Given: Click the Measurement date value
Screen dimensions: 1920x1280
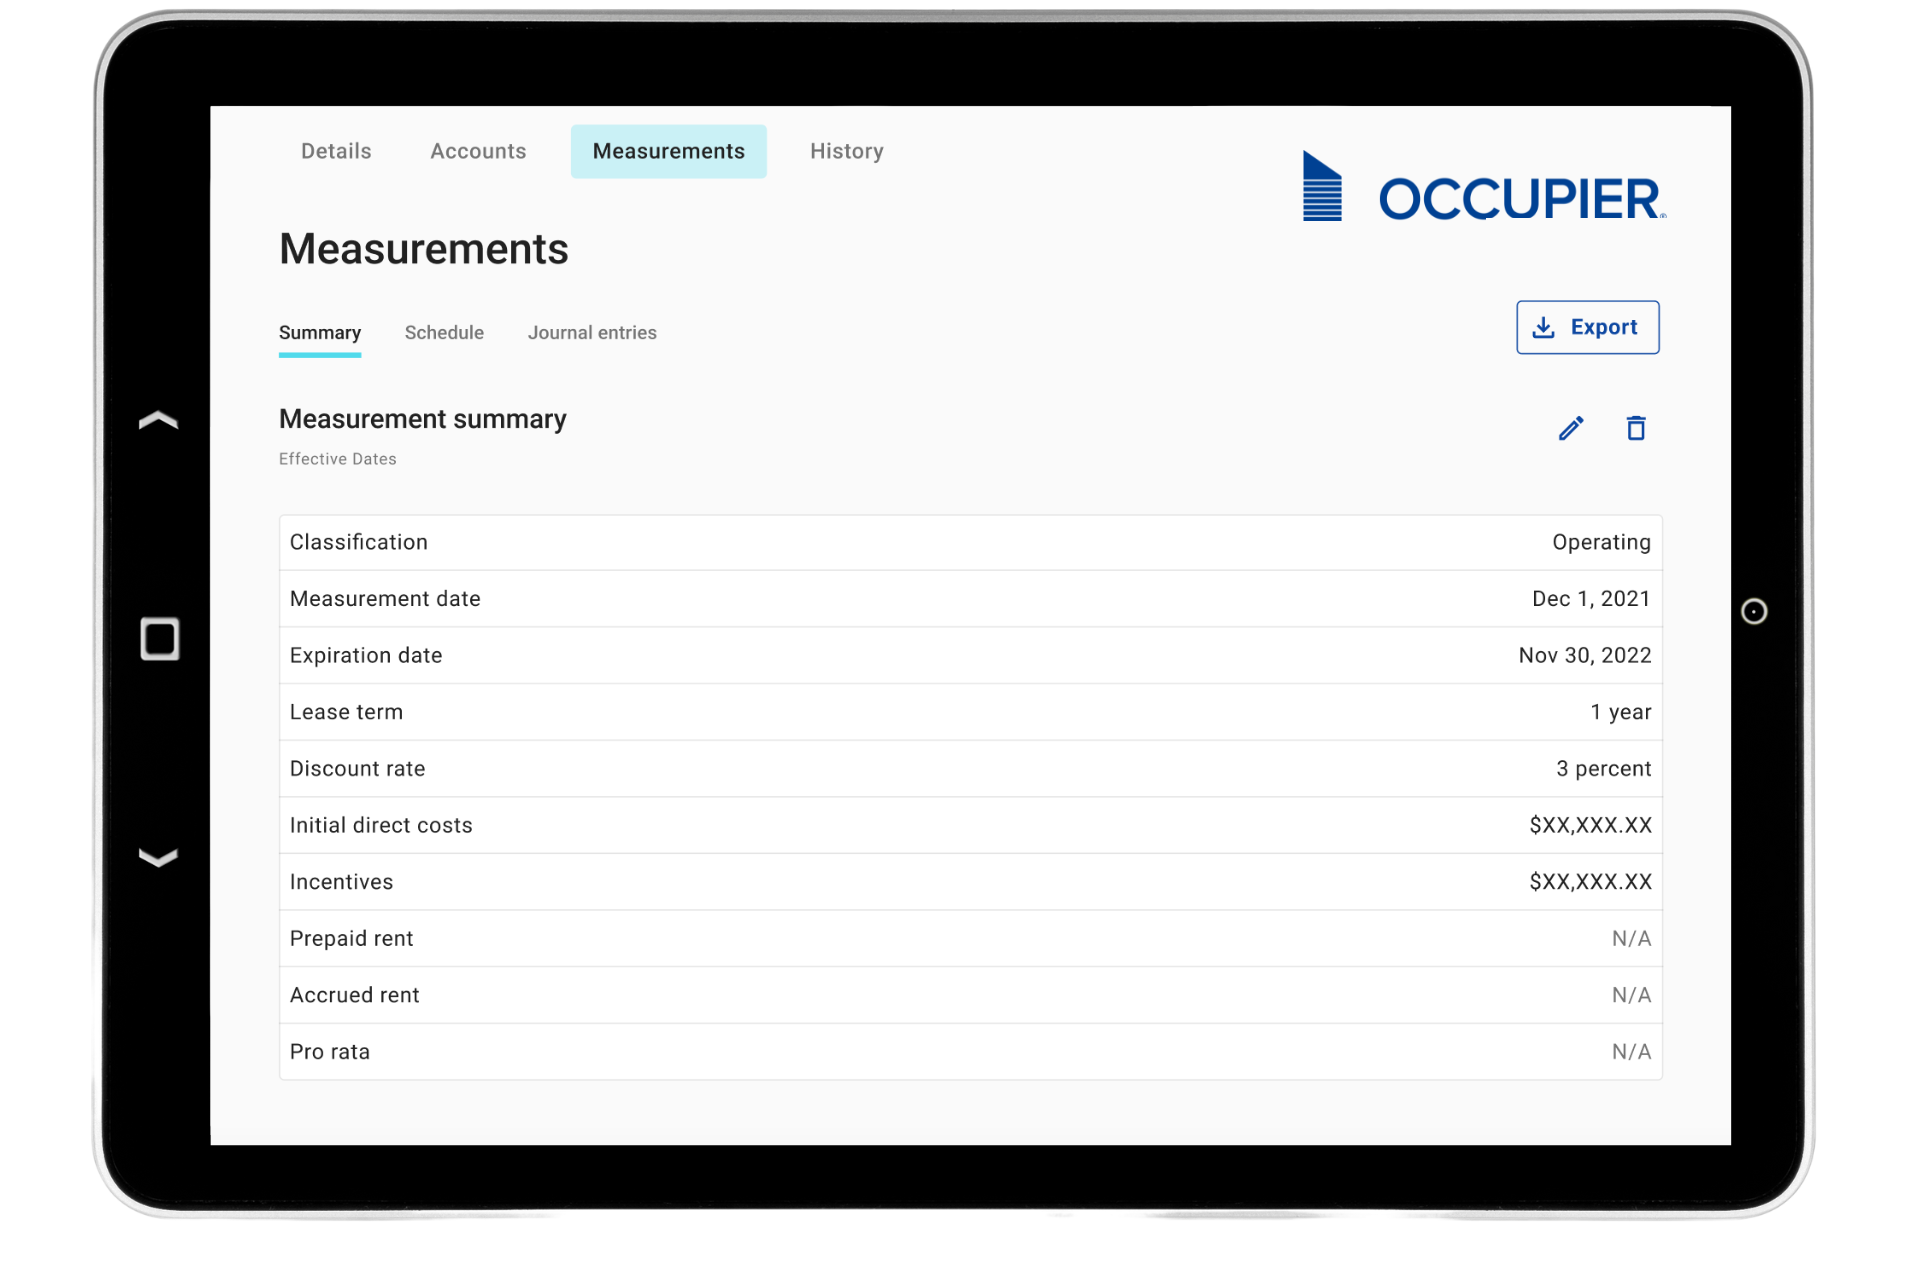Looking at the screenshot, I should 1590,599.
